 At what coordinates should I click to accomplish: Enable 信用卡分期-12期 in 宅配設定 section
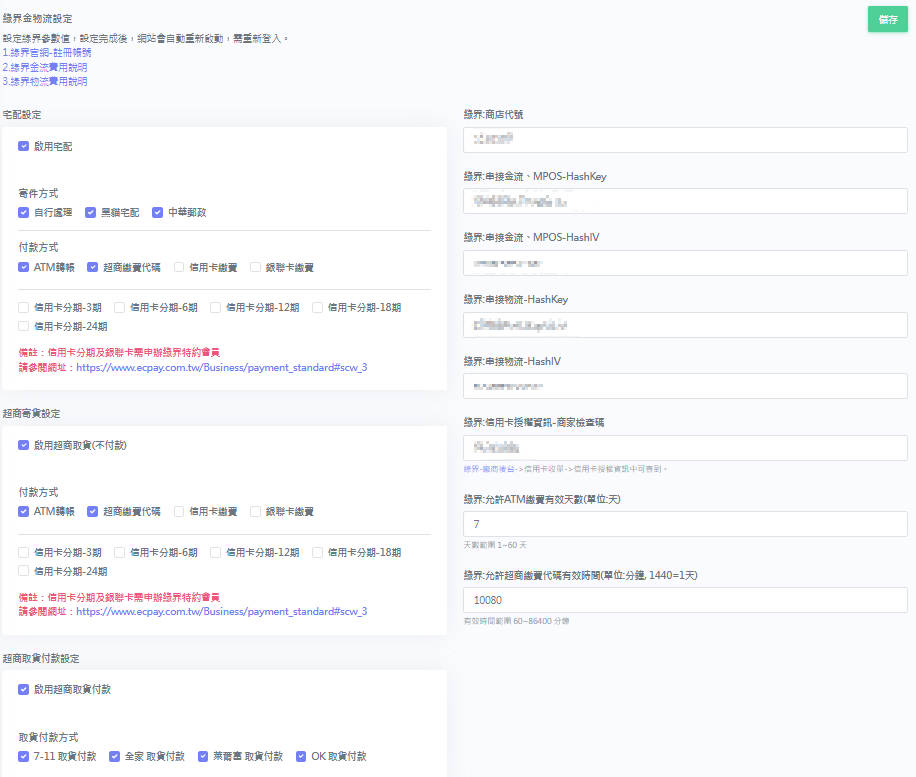[x=216, y=308]
